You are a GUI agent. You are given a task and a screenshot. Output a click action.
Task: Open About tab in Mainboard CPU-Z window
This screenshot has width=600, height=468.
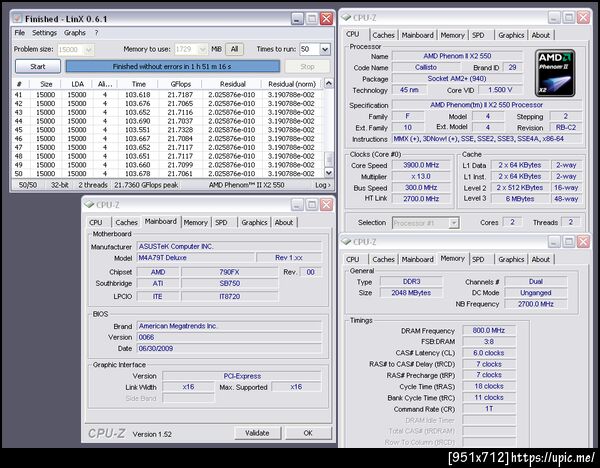284,222
